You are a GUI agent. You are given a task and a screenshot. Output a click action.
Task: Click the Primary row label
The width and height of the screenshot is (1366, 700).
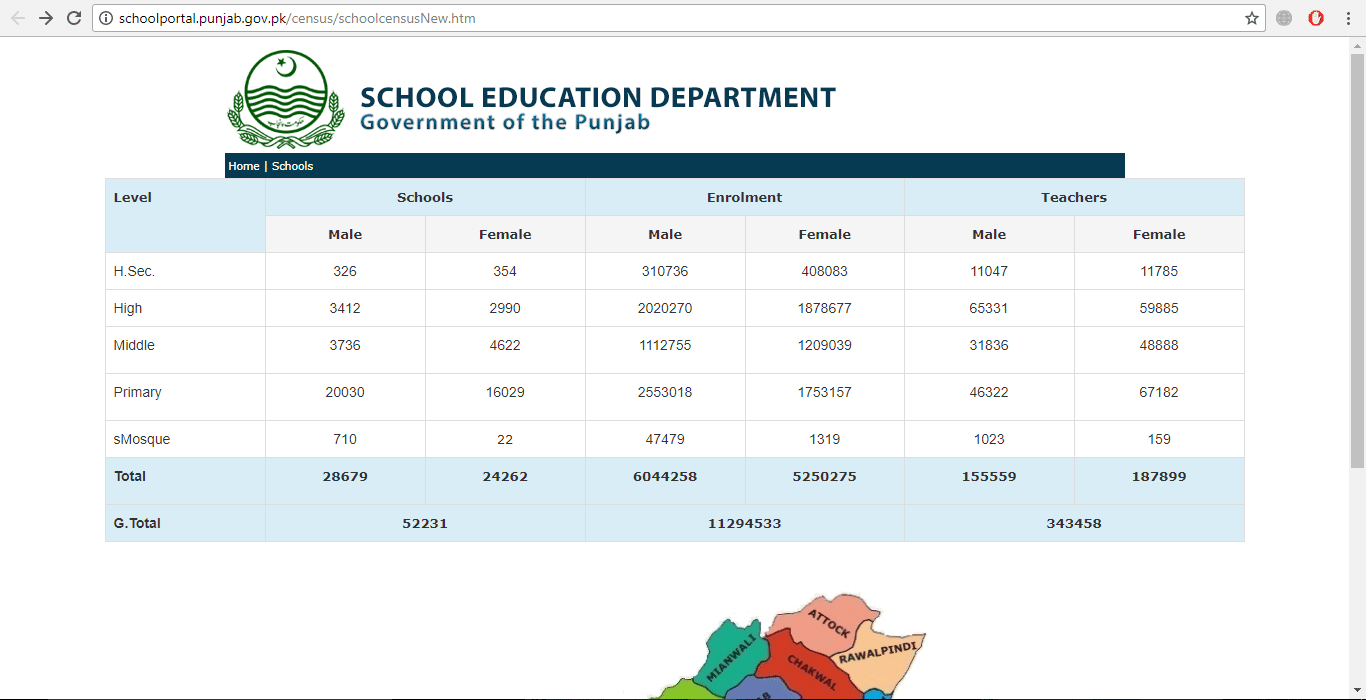[137, 392]
